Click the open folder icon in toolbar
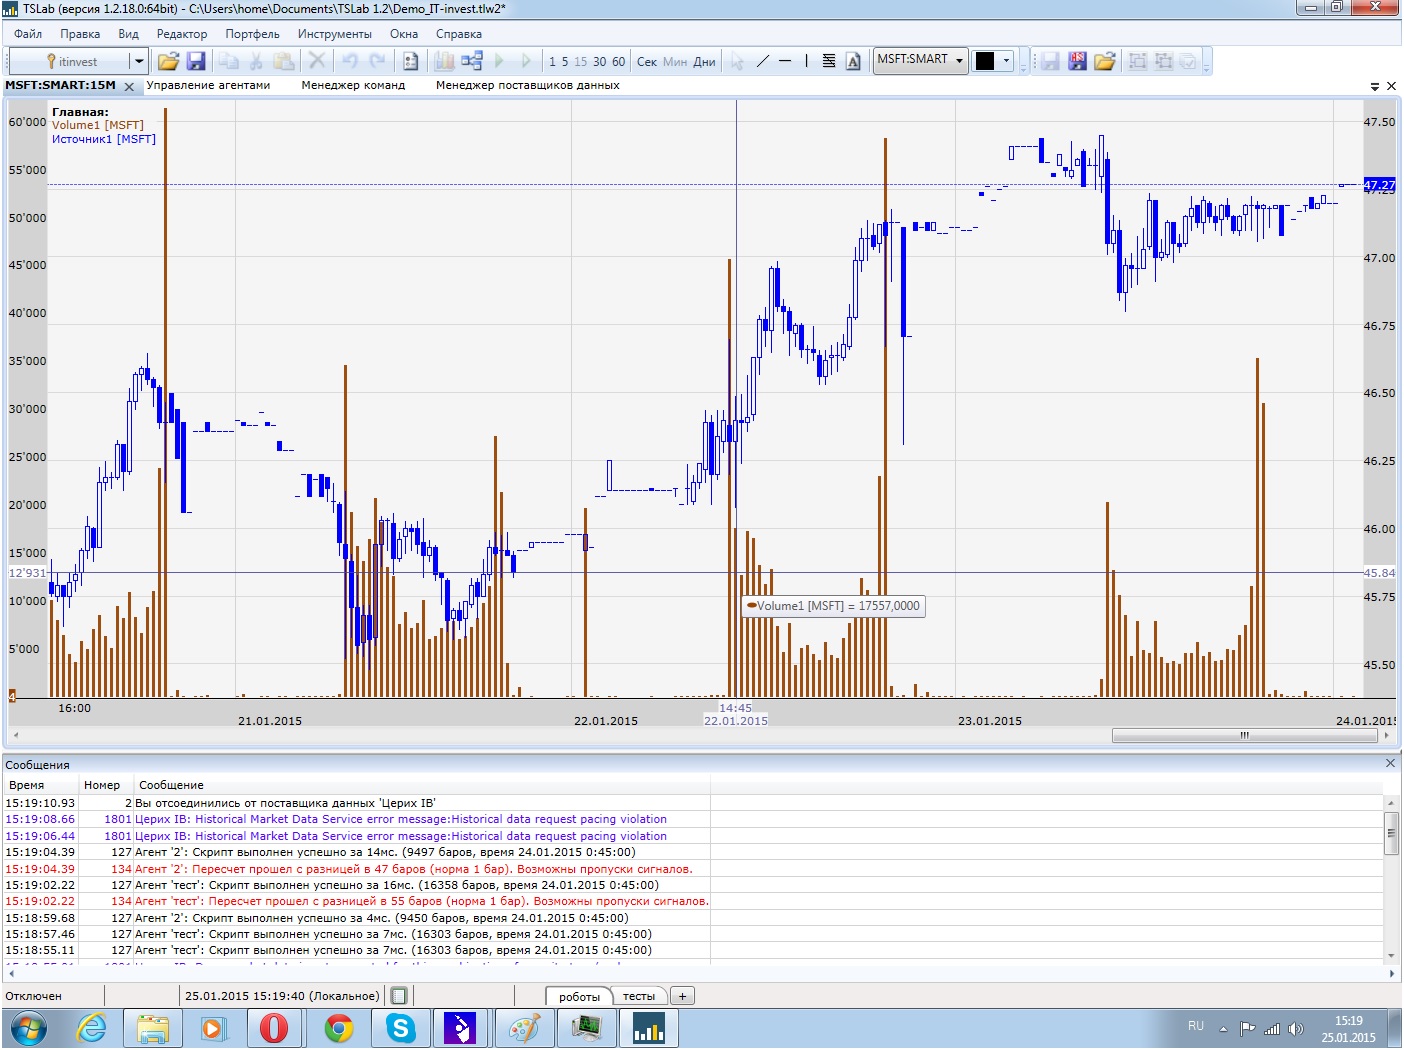This screenshot has width=1404, height=1050. pyautogui.click(x=168, y=62)
